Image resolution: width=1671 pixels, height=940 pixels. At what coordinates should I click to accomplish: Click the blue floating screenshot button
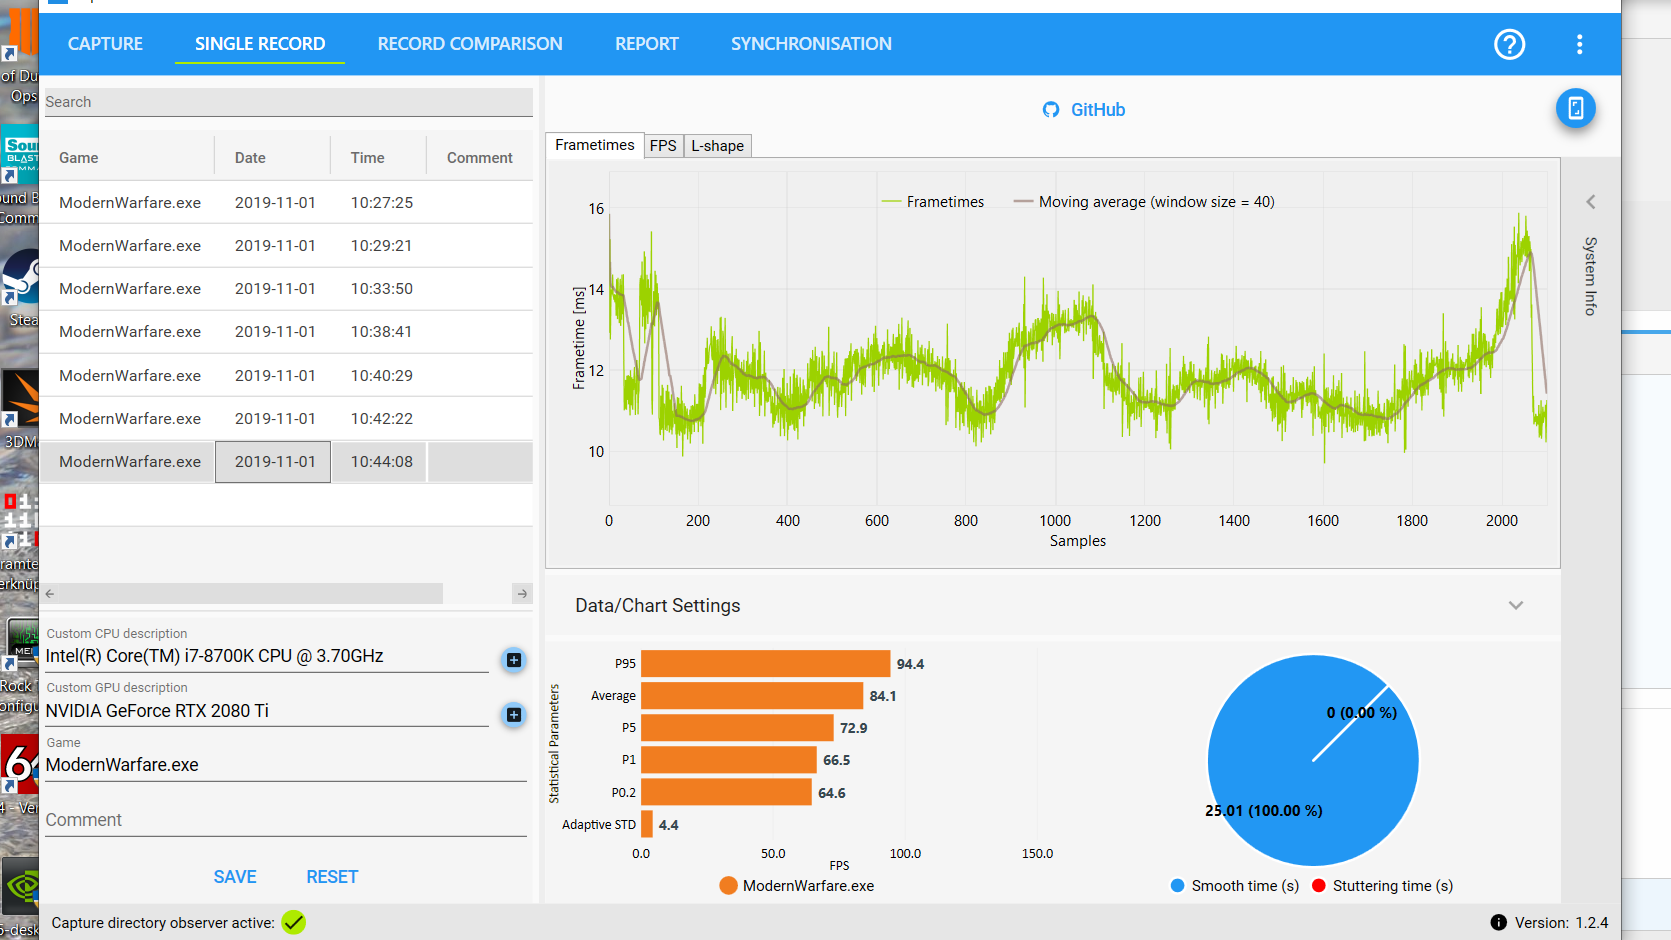click(1575, 108)
